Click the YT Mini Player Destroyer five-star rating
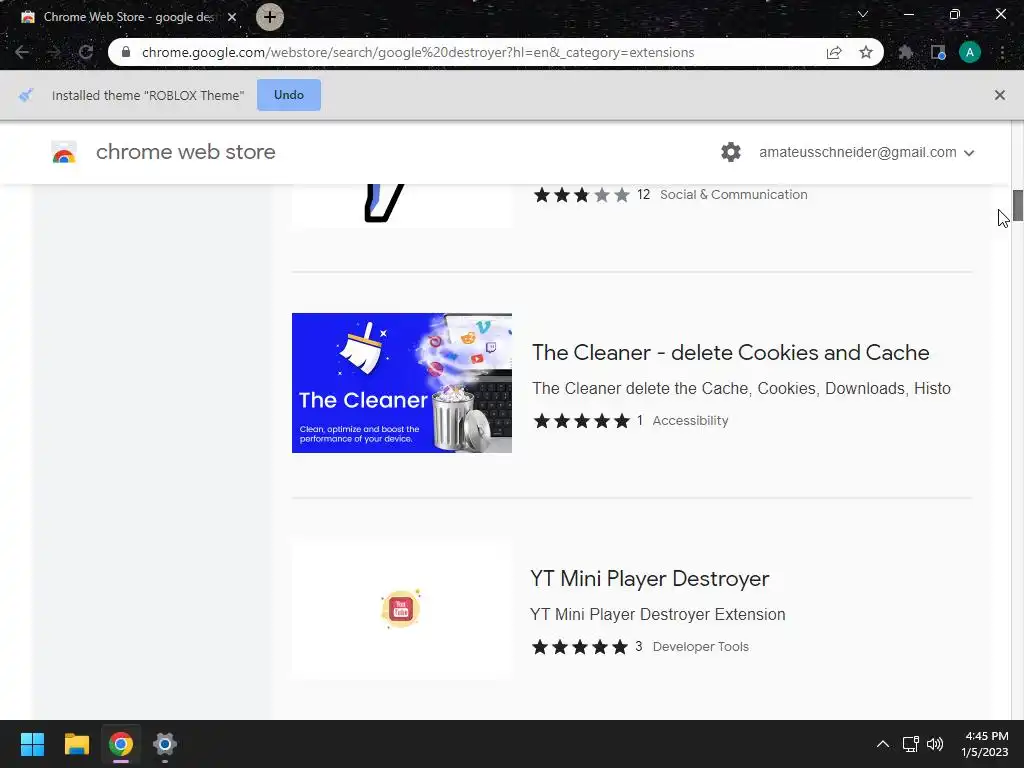The image size is (1024, 768). pos(580,647)
